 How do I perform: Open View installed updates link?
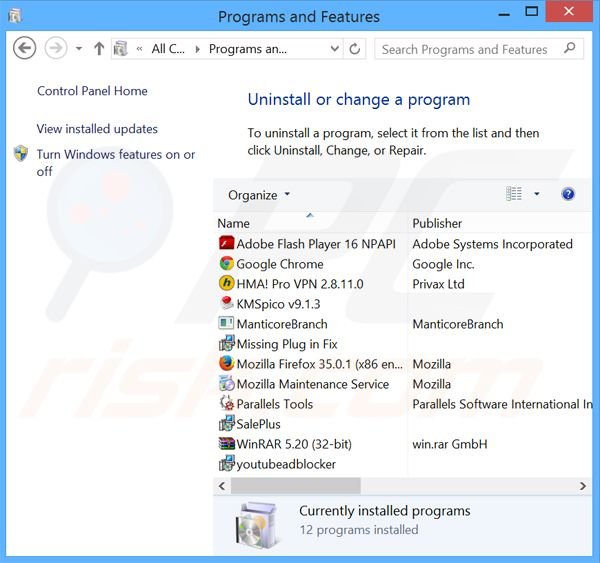(x=97, y=129)
